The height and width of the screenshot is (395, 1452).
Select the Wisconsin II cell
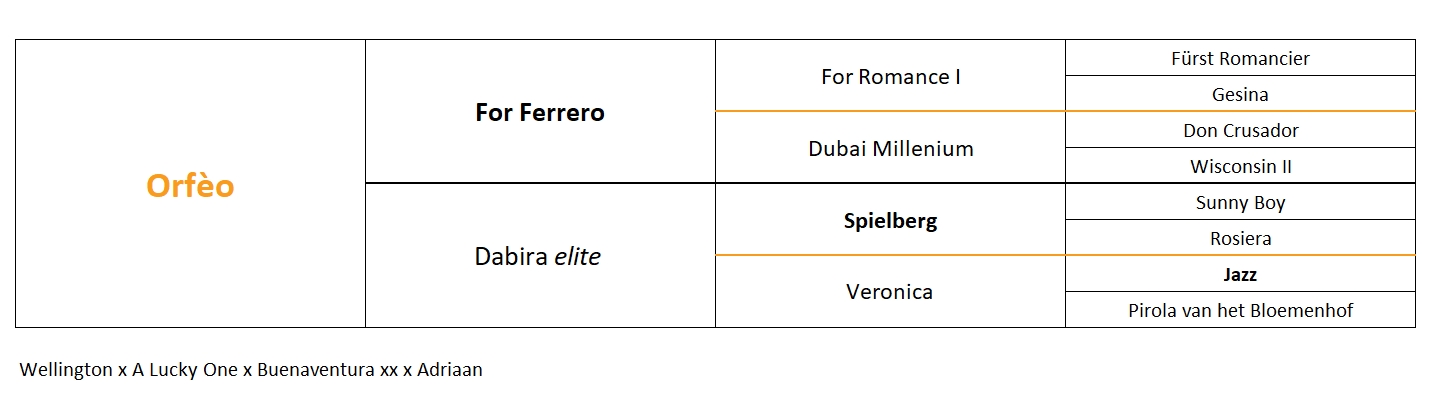1240,166
